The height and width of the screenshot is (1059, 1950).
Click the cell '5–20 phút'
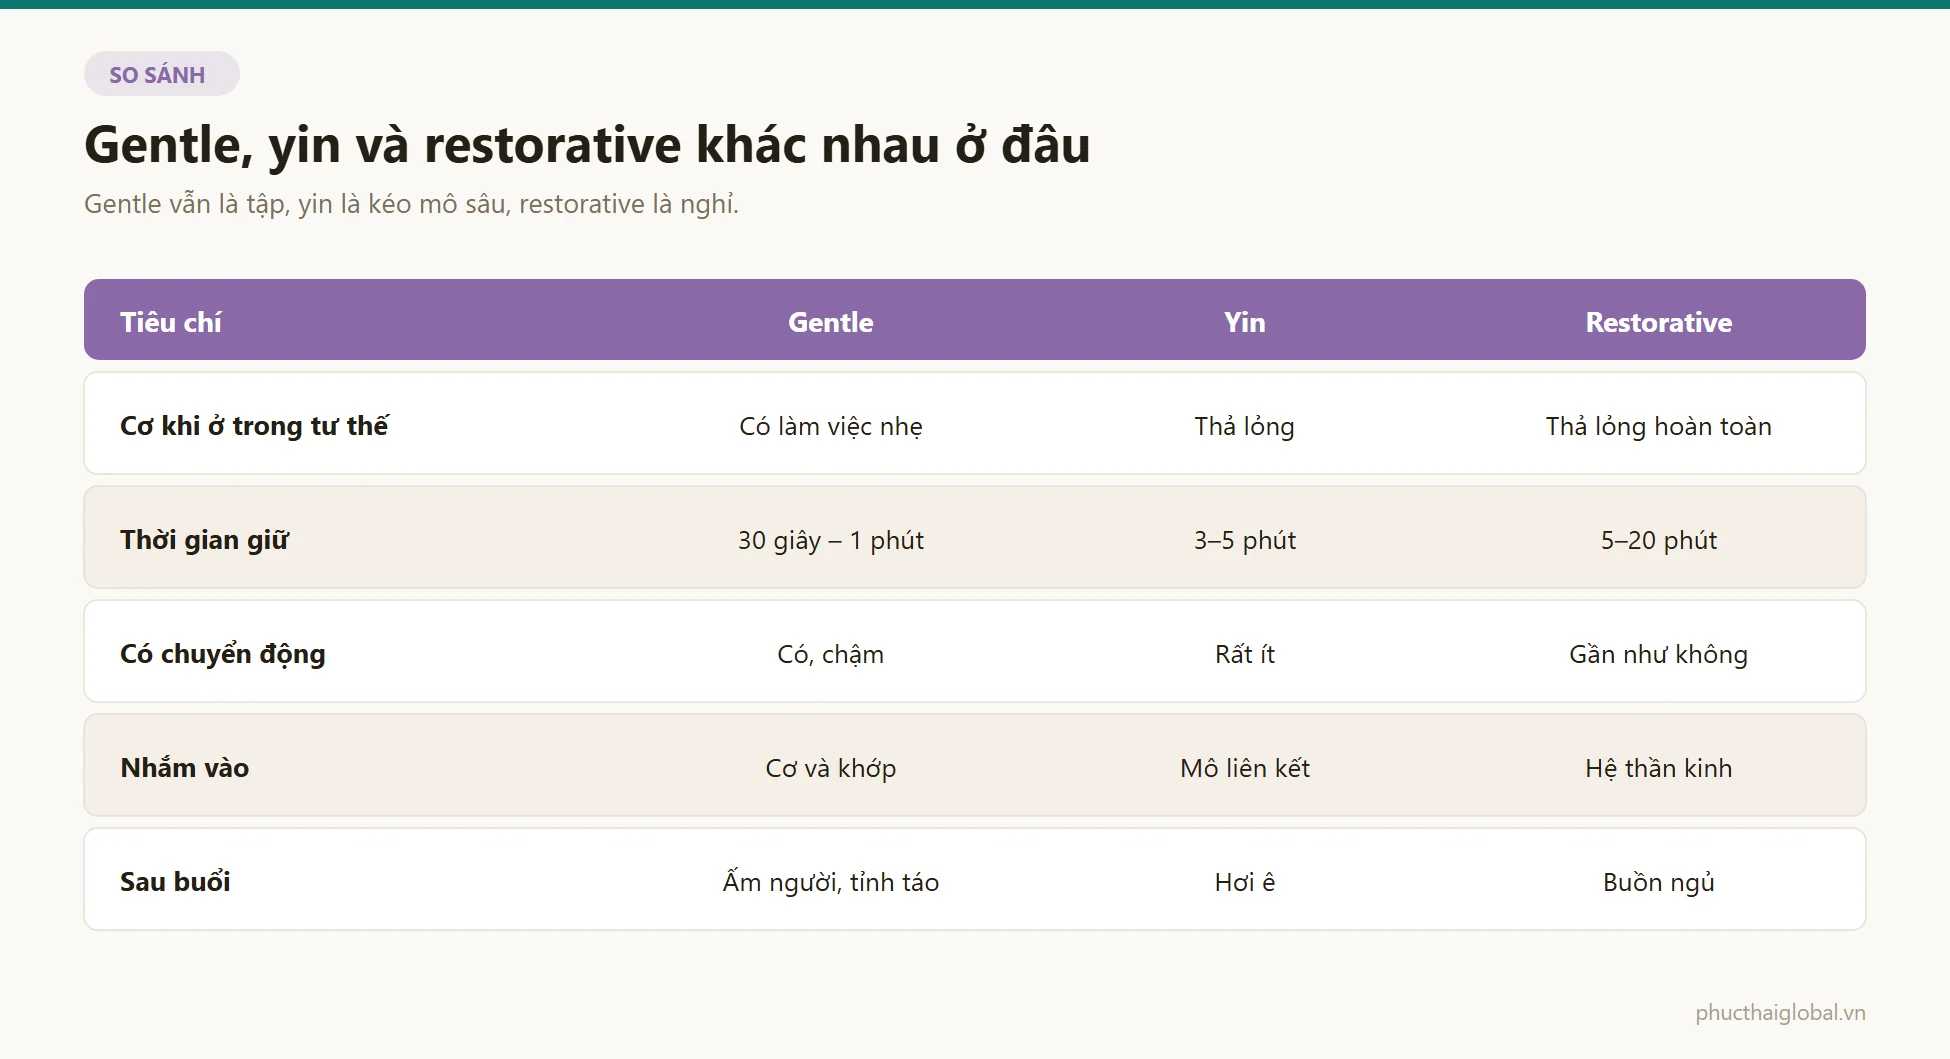(x=1658, y=540)
